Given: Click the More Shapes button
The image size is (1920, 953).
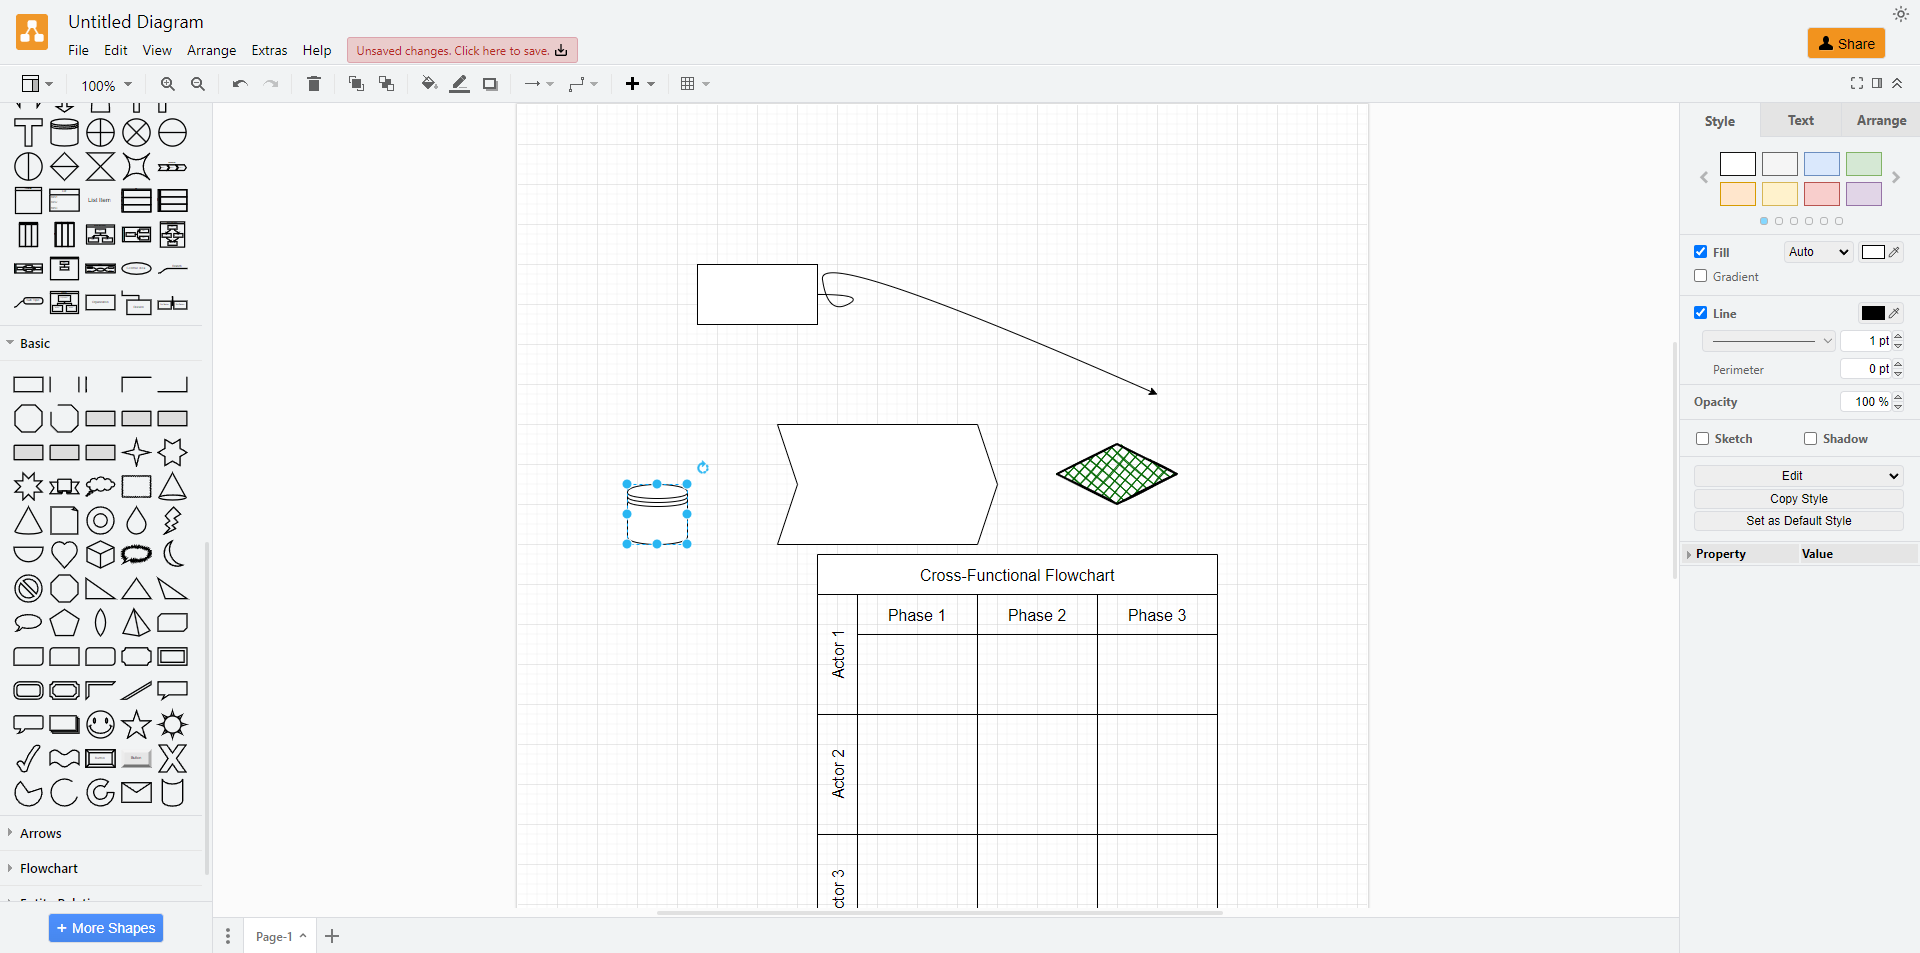Looking at the screenshot, I should (x=106, y=928).
